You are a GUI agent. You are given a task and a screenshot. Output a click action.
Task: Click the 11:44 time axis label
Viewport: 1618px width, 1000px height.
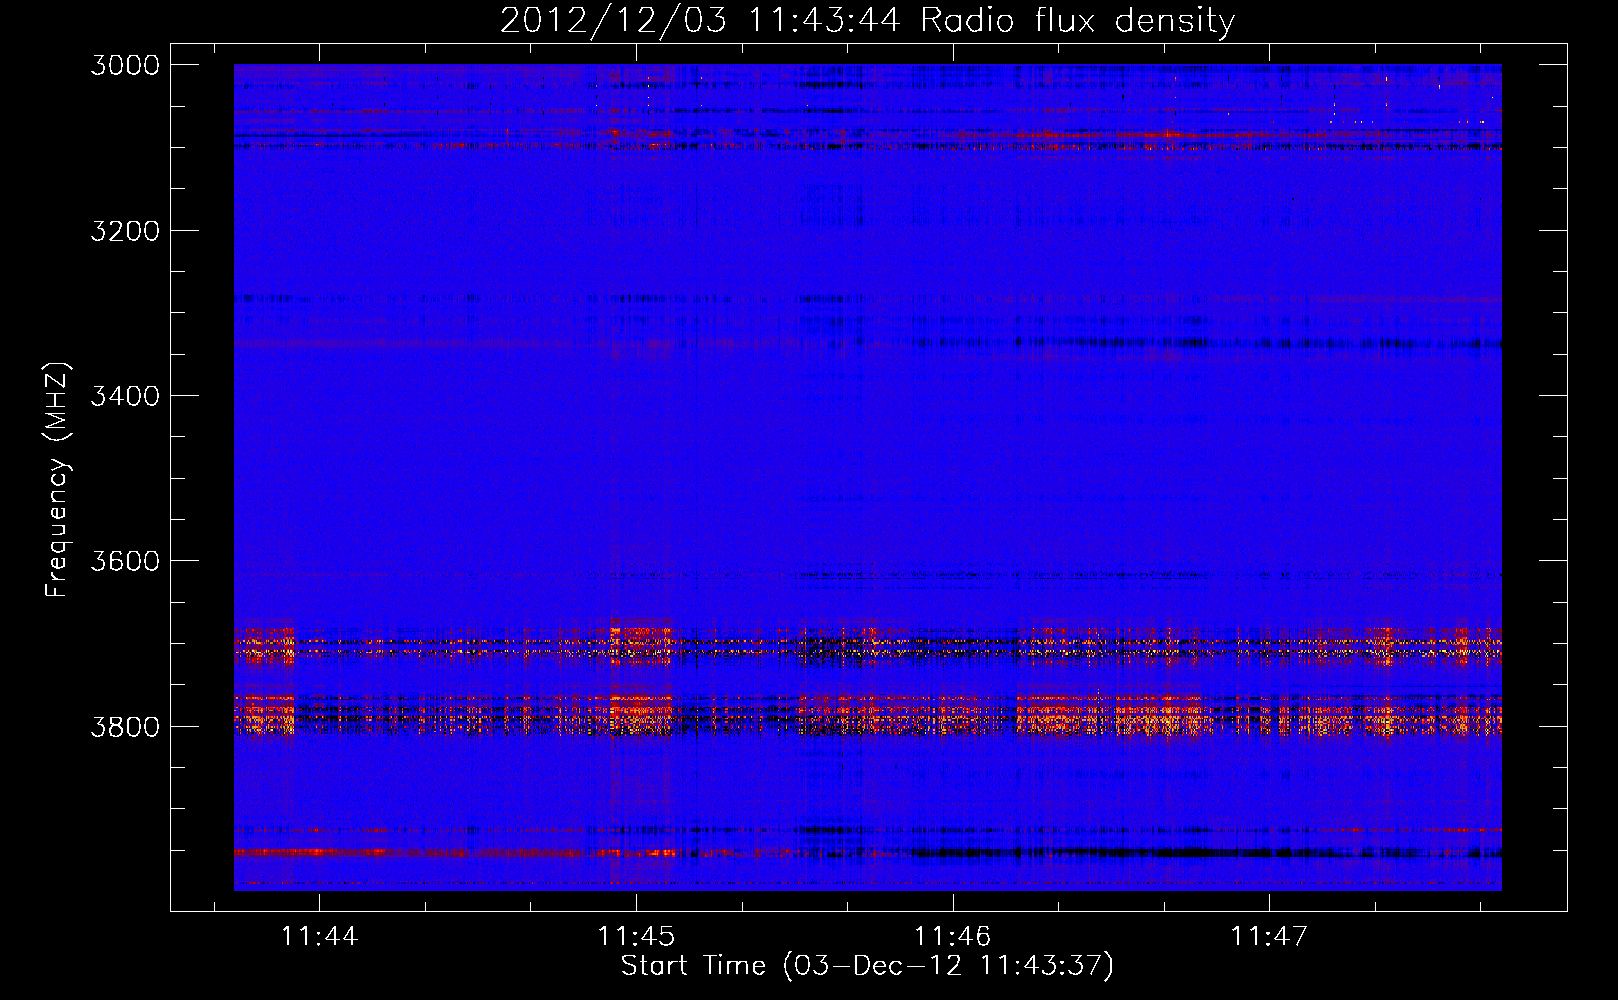319,936
